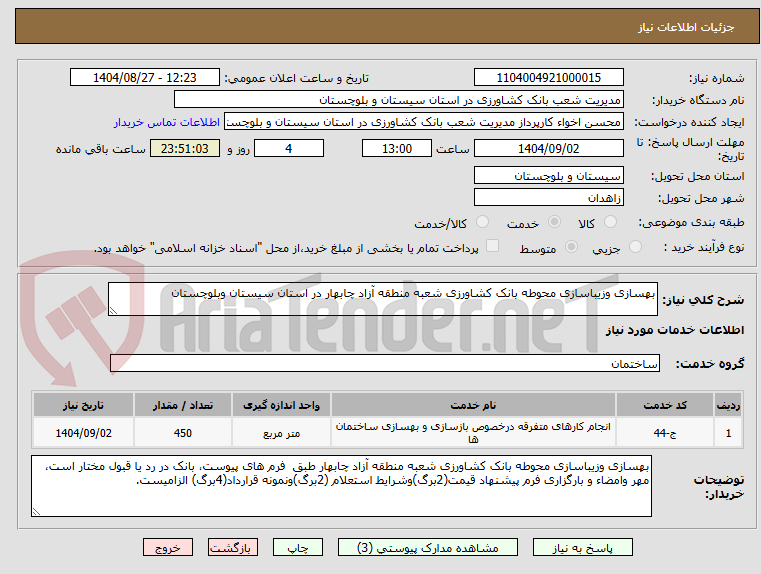761x574 pixels.
Task: Click the 'پاسخ به نیاز' button
Action: 582,547
